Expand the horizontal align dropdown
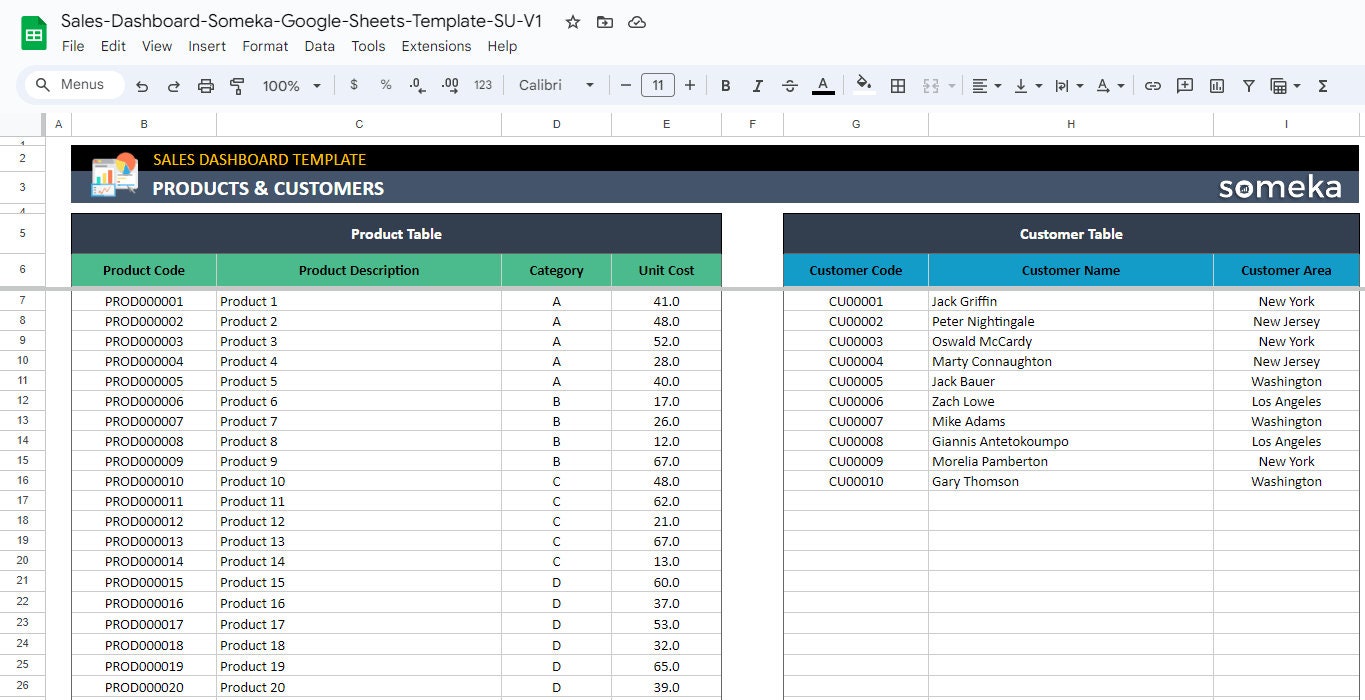 click(x=996, y=85)
